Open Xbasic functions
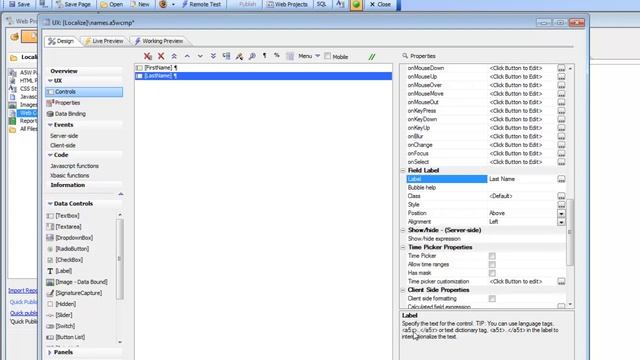 point(69,176)
